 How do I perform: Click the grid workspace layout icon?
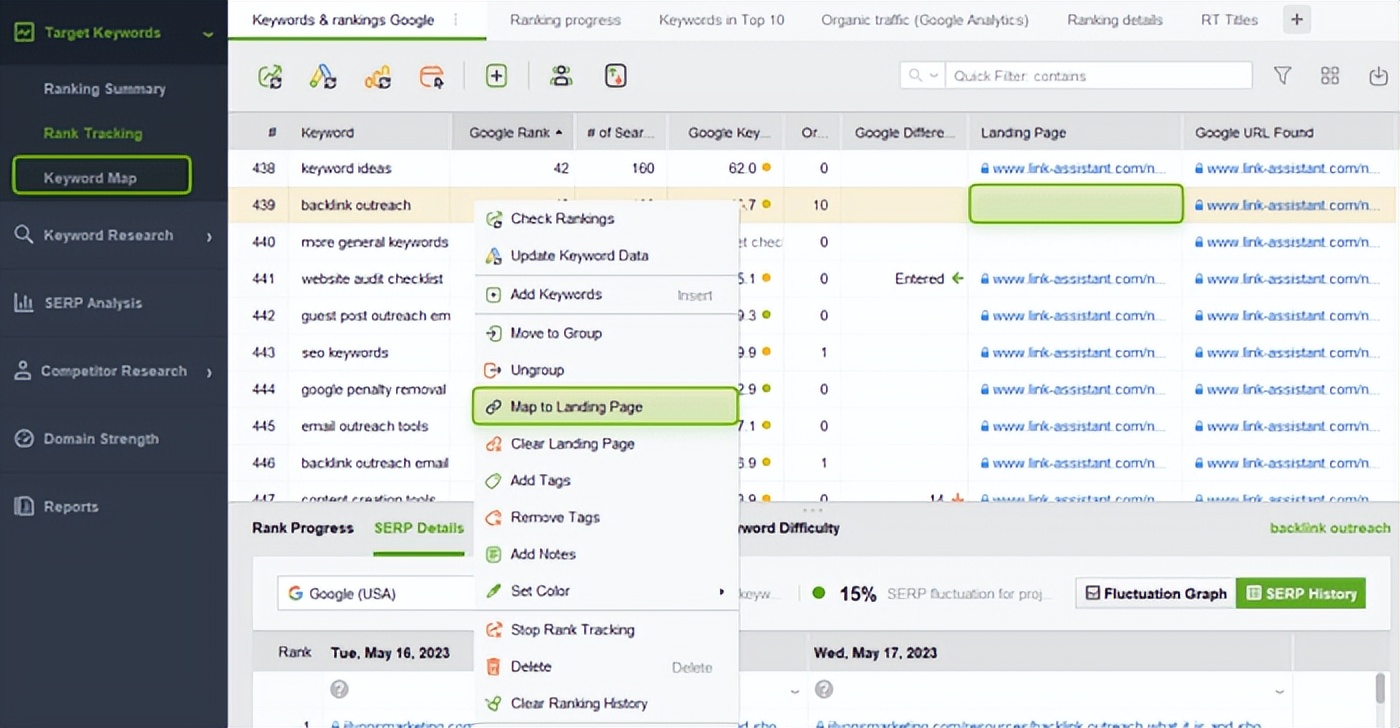tap(1329, 76)
